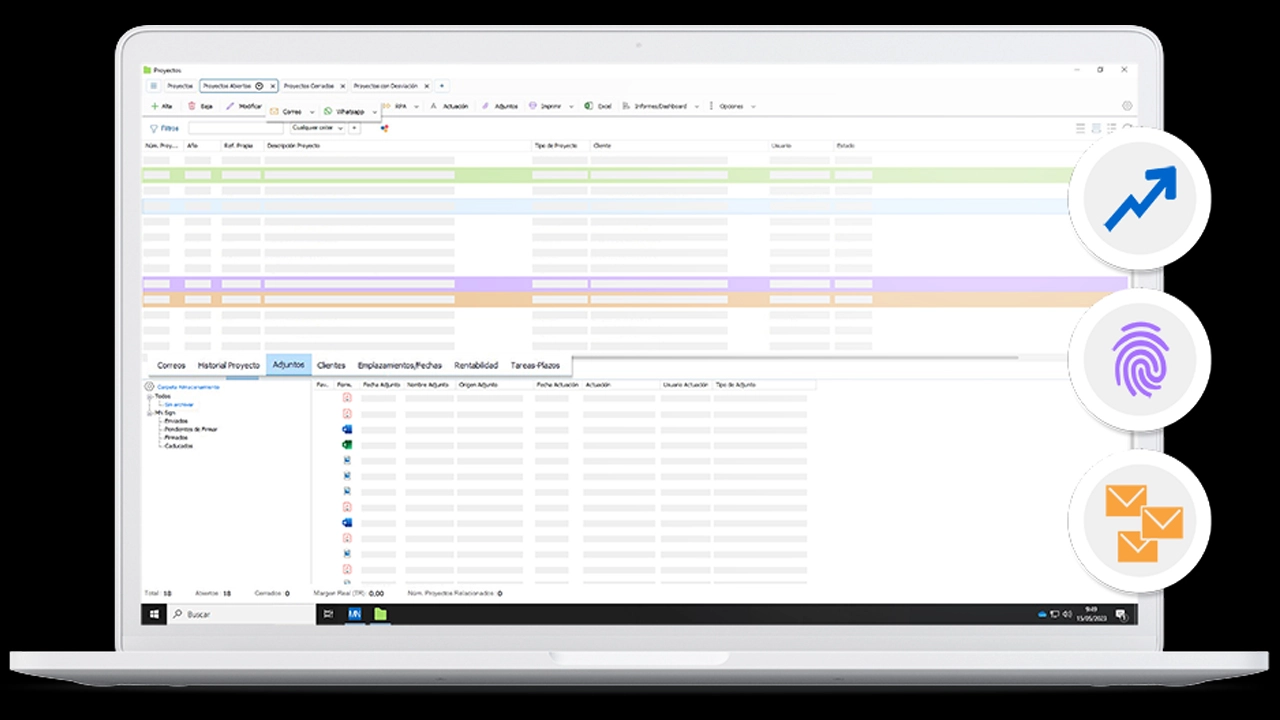Select the Adjuntos detail tab
Viewport: 1280px width, 720px height.
pyautogui.click(x=289, y=366)
